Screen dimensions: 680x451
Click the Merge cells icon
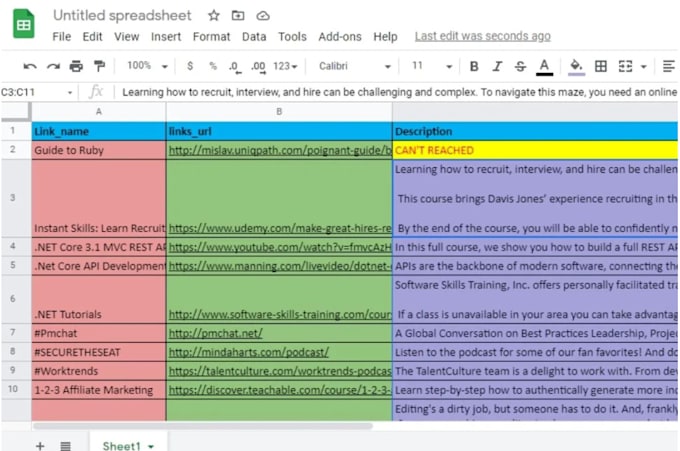point(625,66)
